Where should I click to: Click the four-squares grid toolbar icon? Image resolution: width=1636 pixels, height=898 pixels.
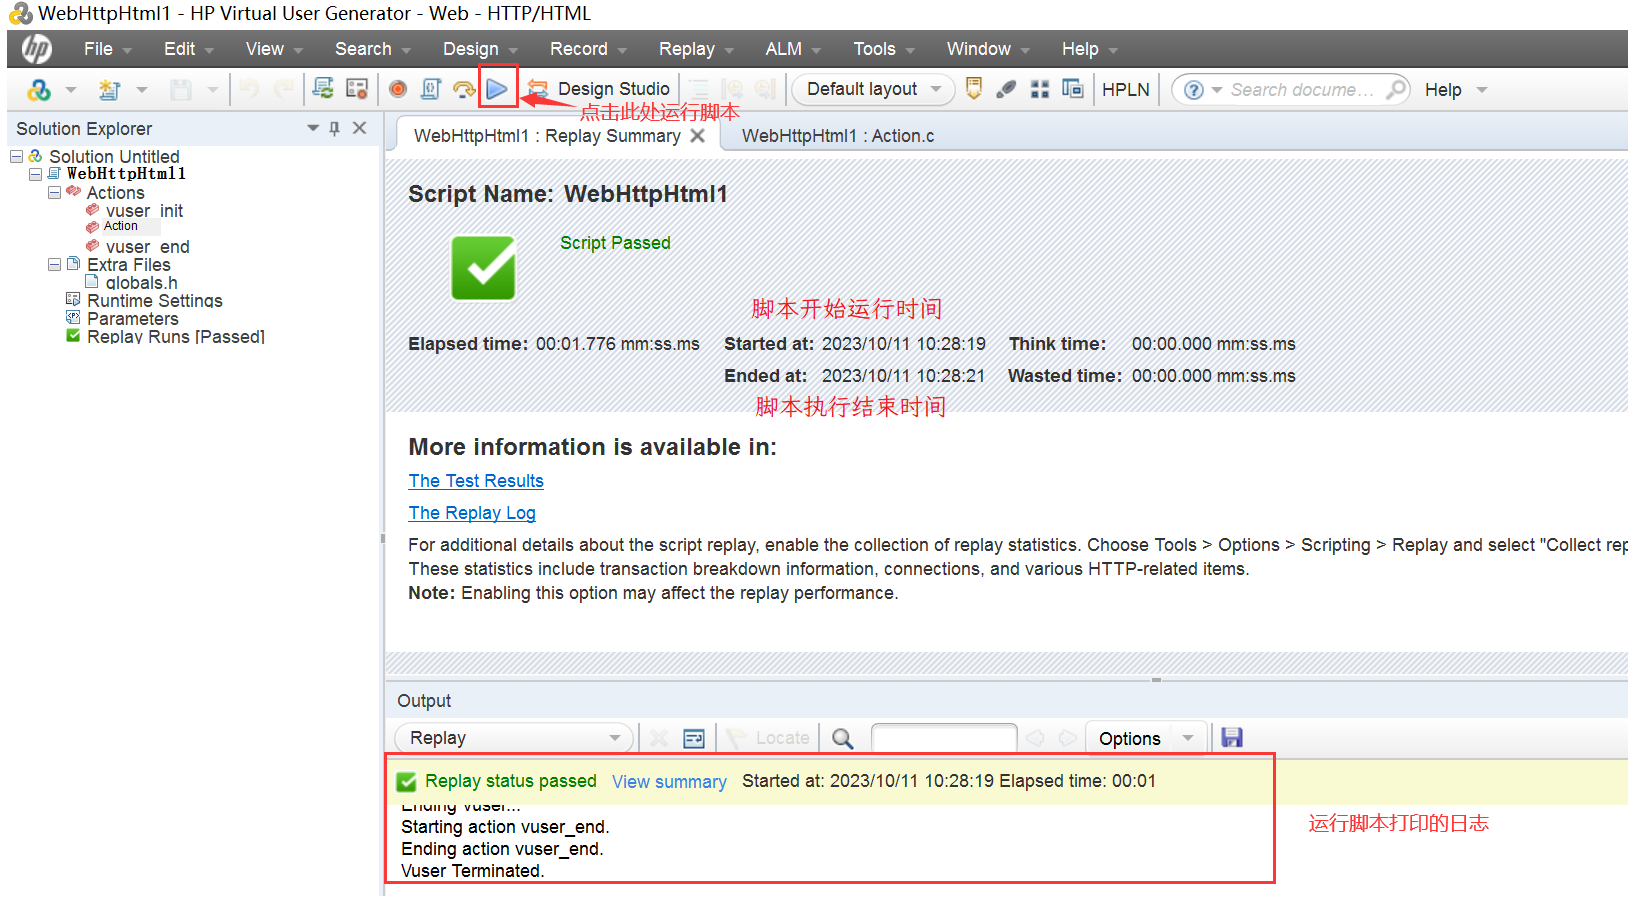(1040, 89)
